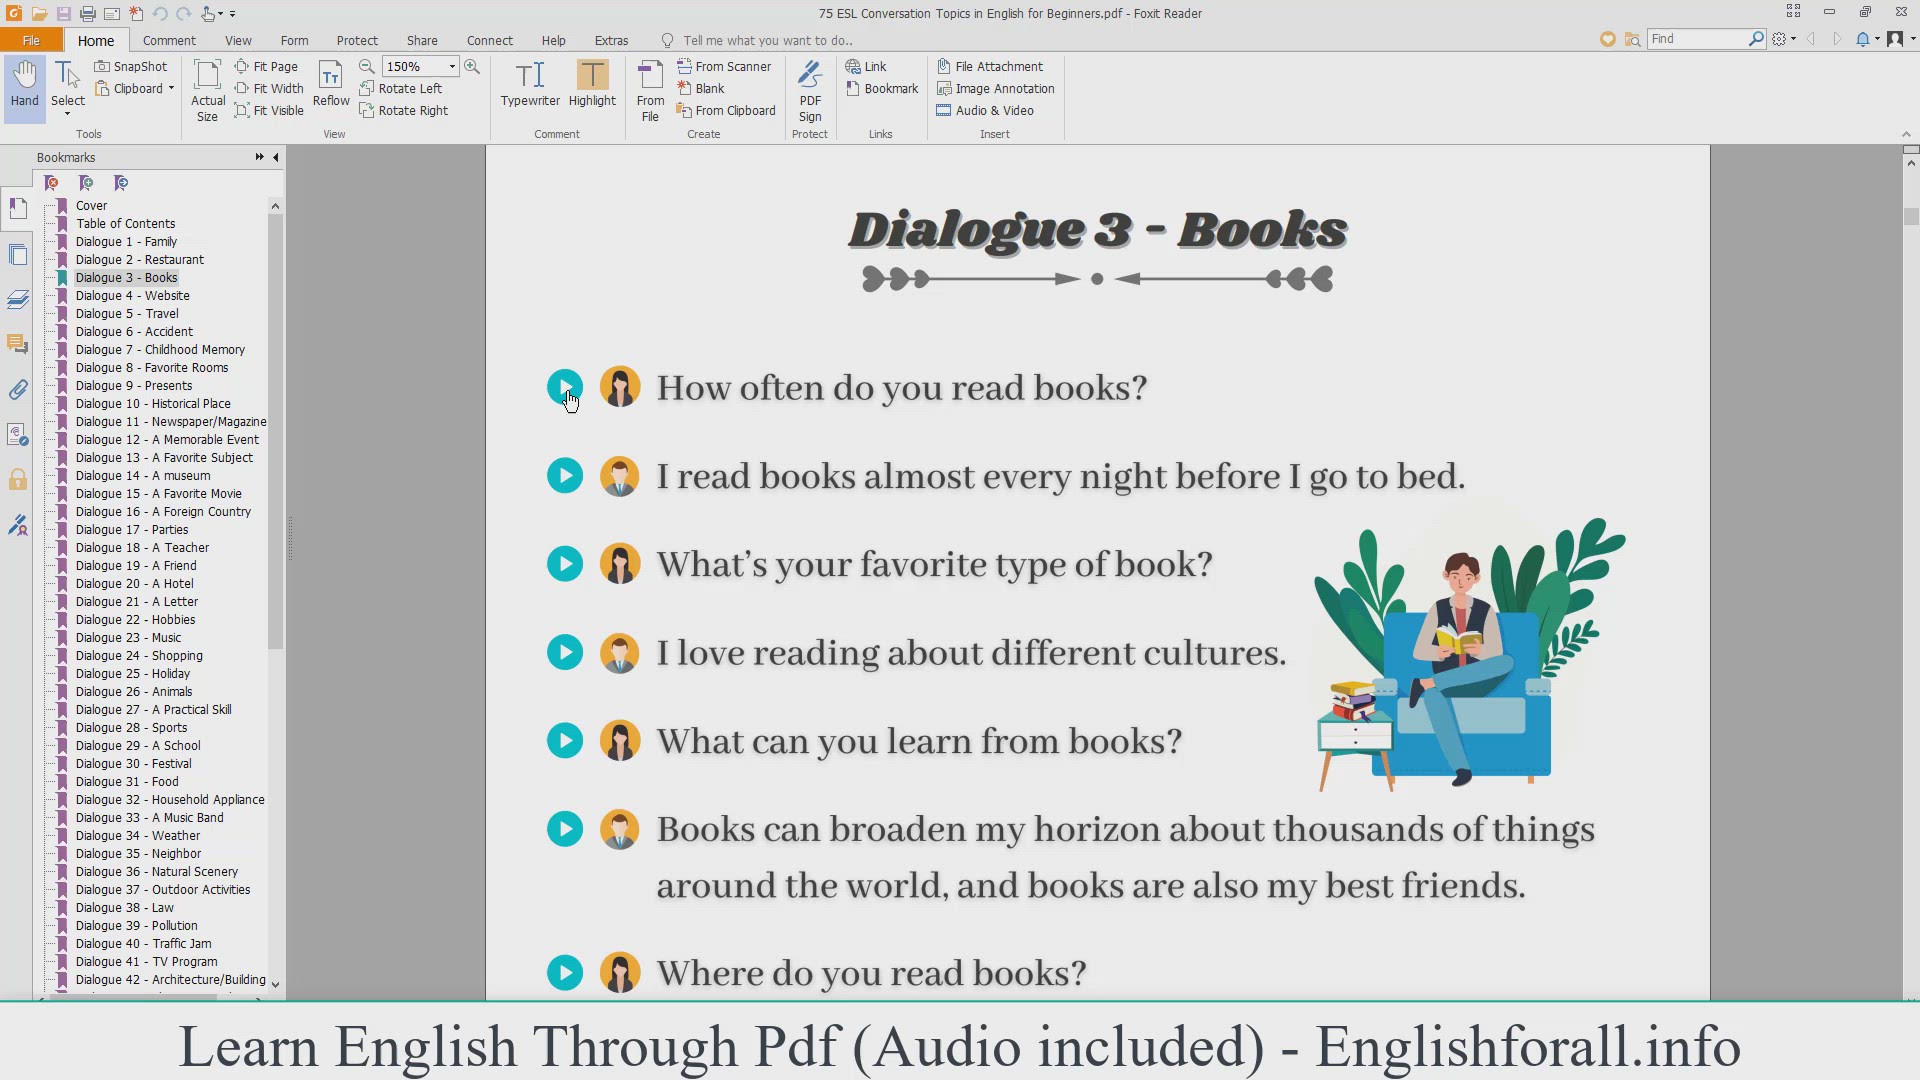The height and width of the screenshot is (1080, 1920).
Task: Switch to the Comment ribbon tab
Action: click(169, 40)
